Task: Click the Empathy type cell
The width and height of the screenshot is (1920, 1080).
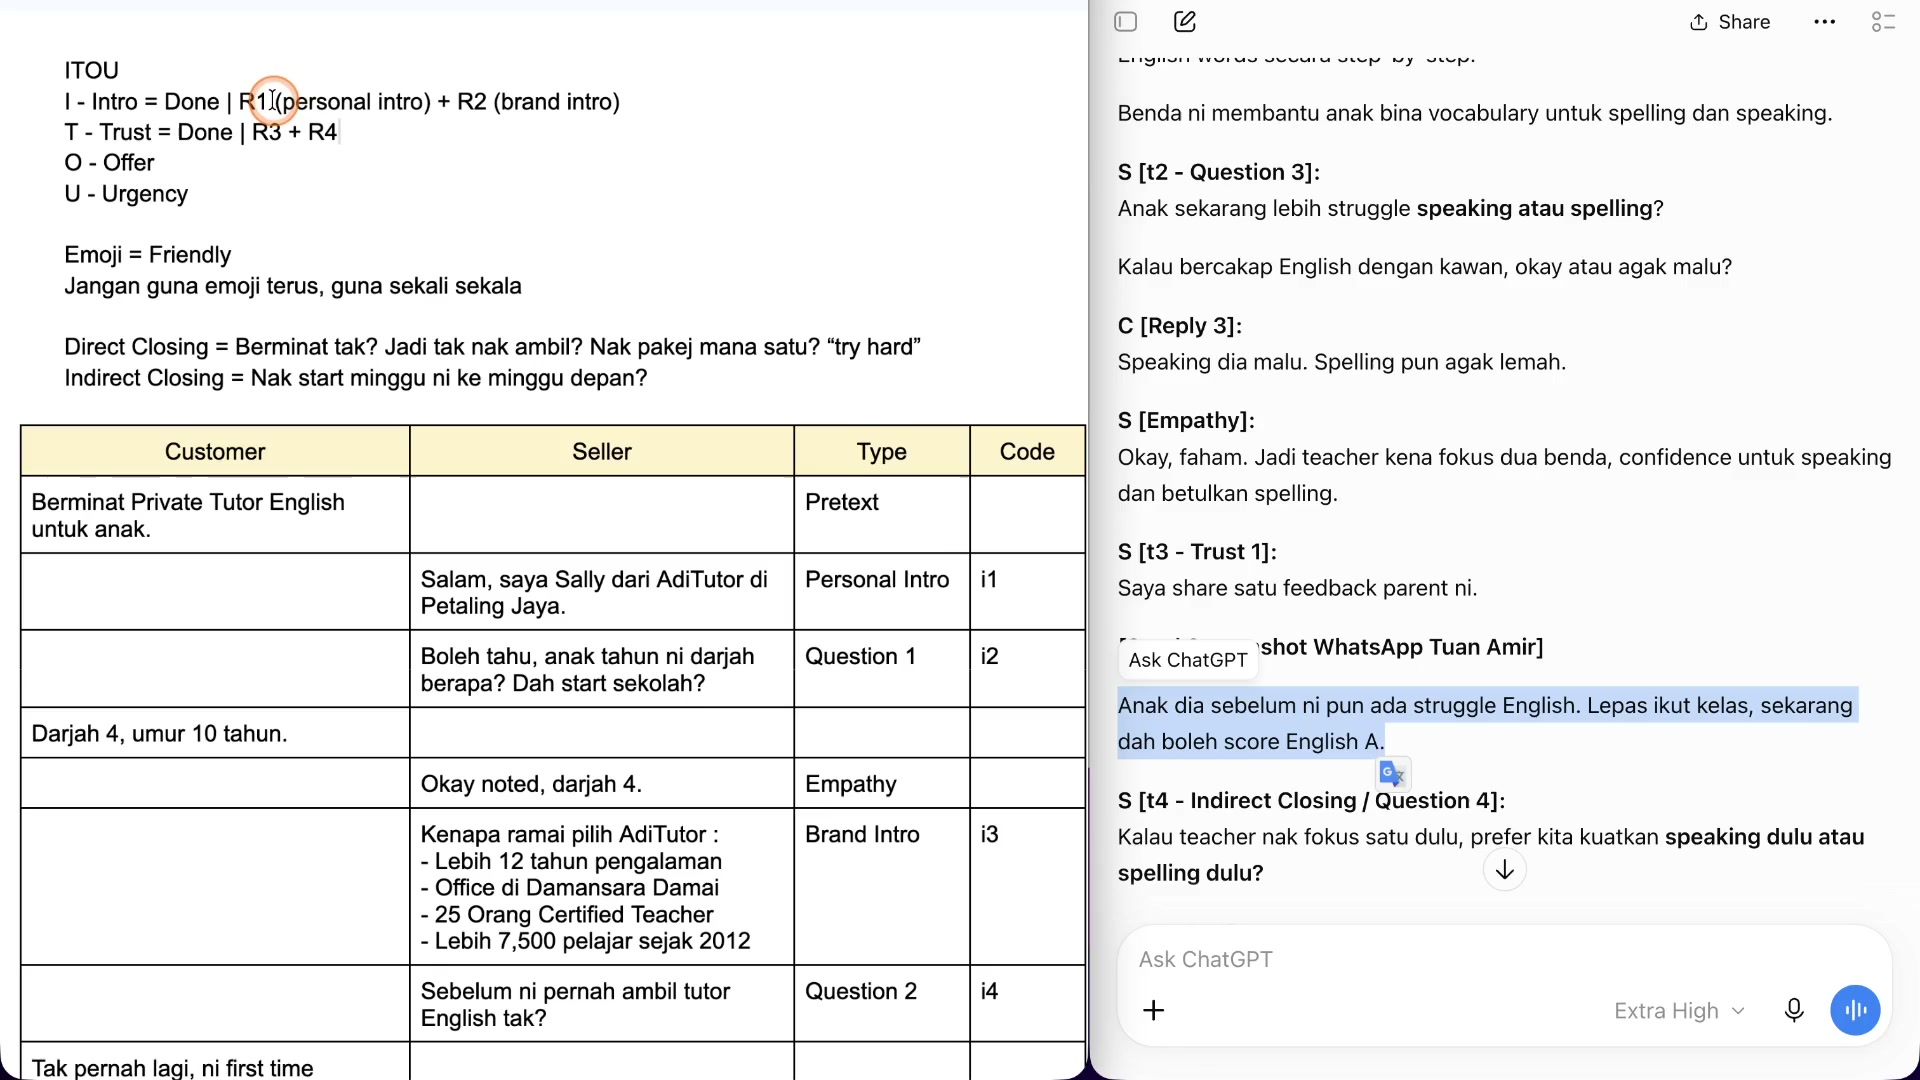Action: click(881, 783)
